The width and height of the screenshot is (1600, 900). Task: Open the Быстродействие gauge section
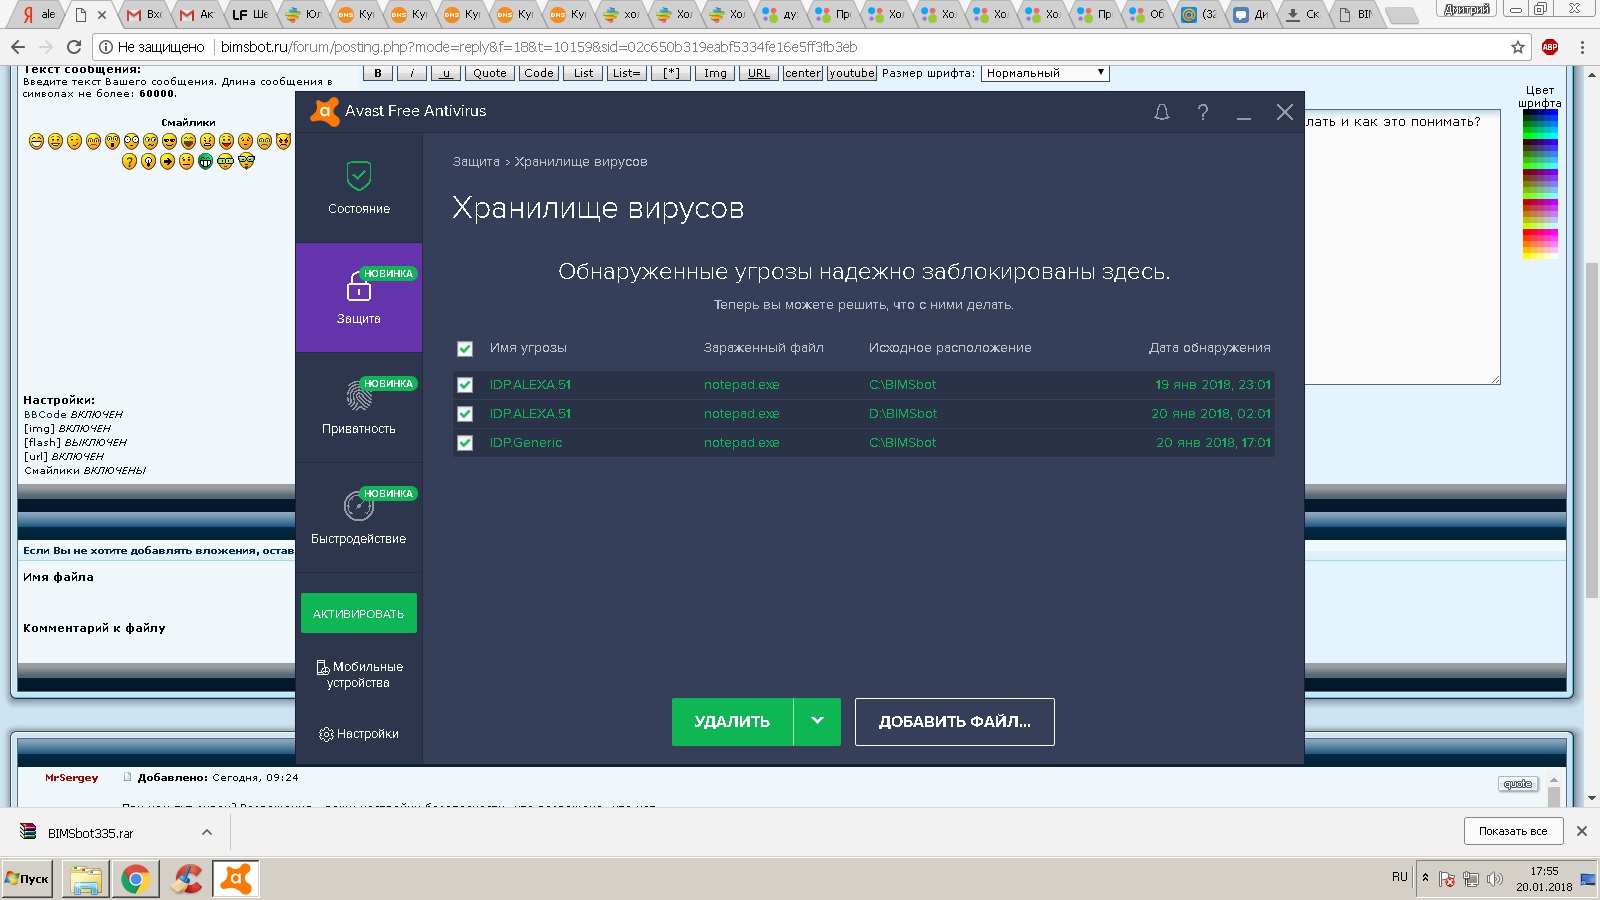359,518
